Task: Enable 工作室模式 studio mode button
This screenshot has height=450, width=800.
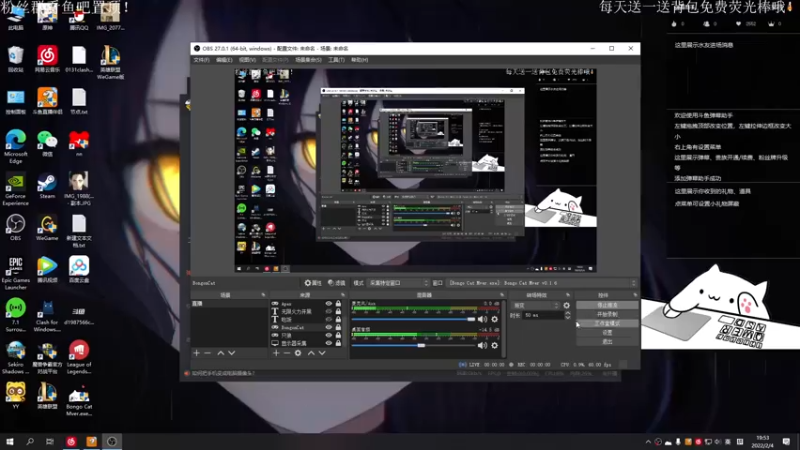Action: point(607,323)
